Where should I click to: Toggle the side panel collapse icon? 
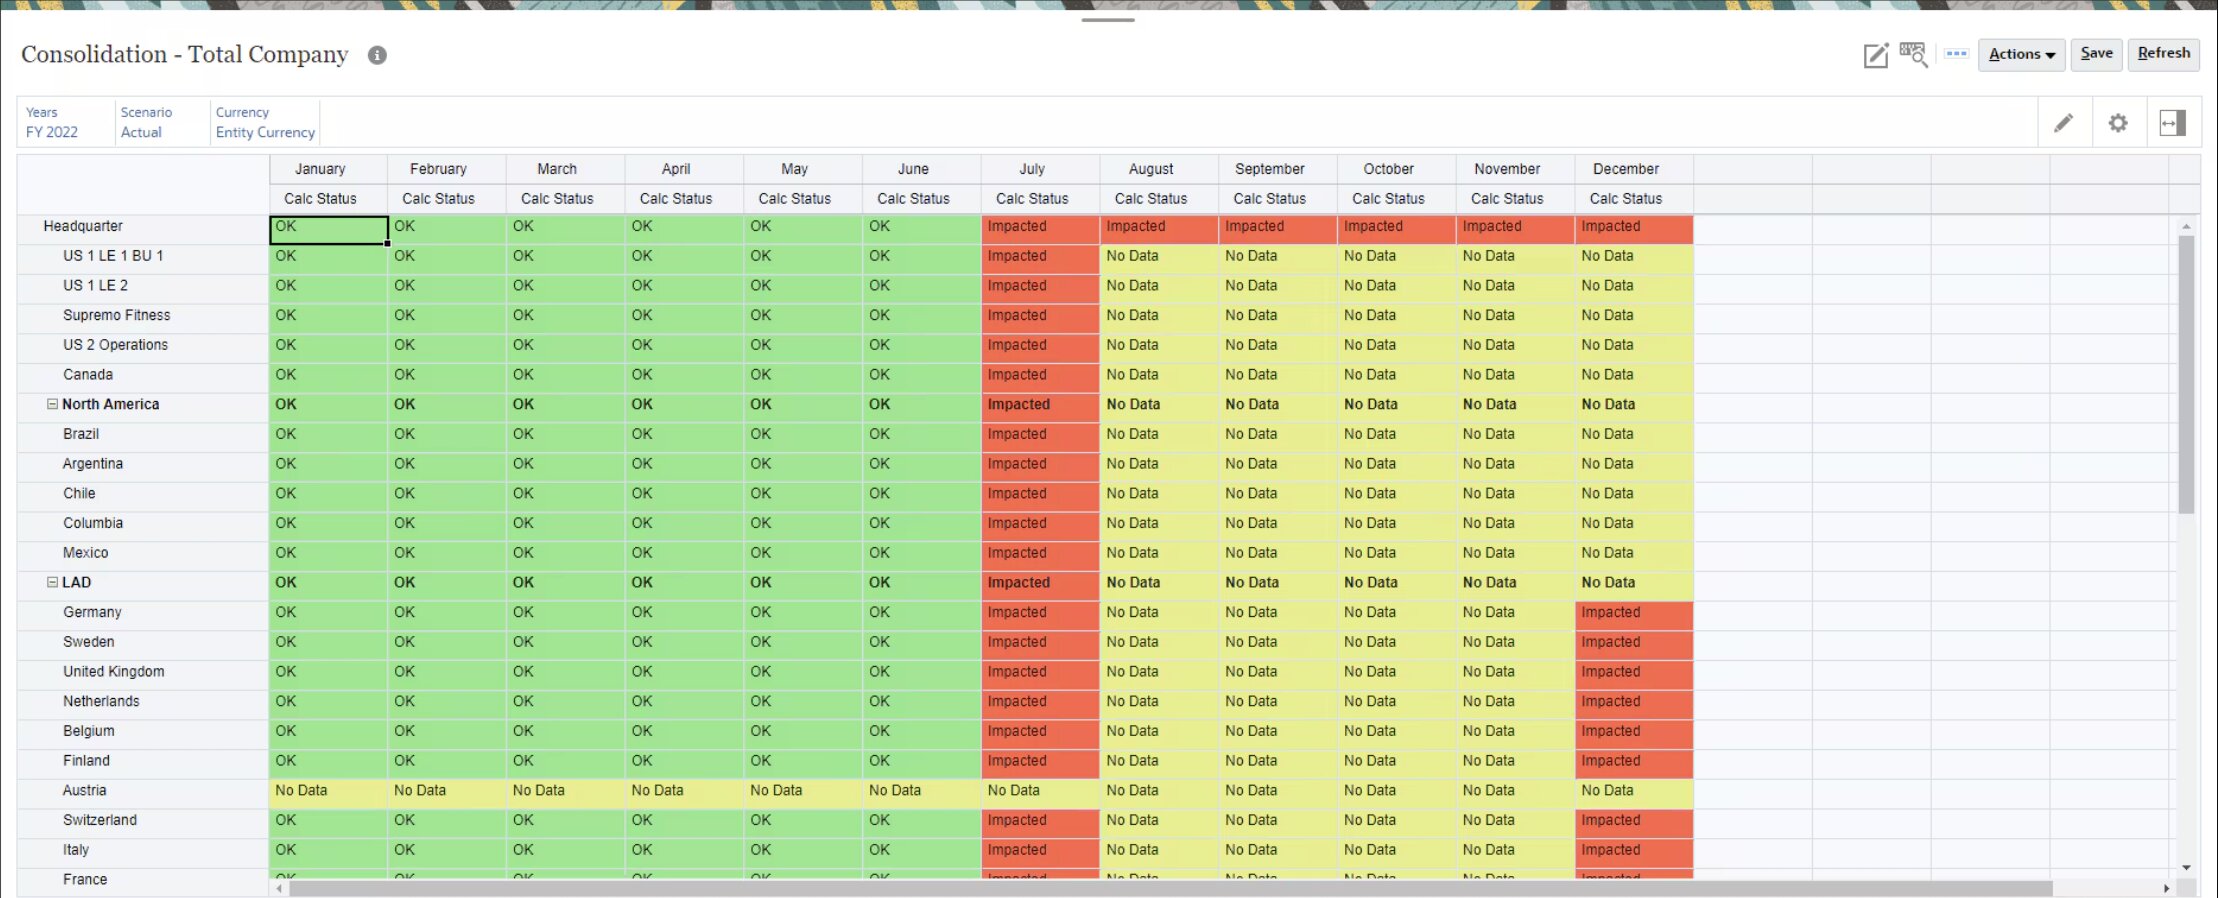coord(2172,123)
